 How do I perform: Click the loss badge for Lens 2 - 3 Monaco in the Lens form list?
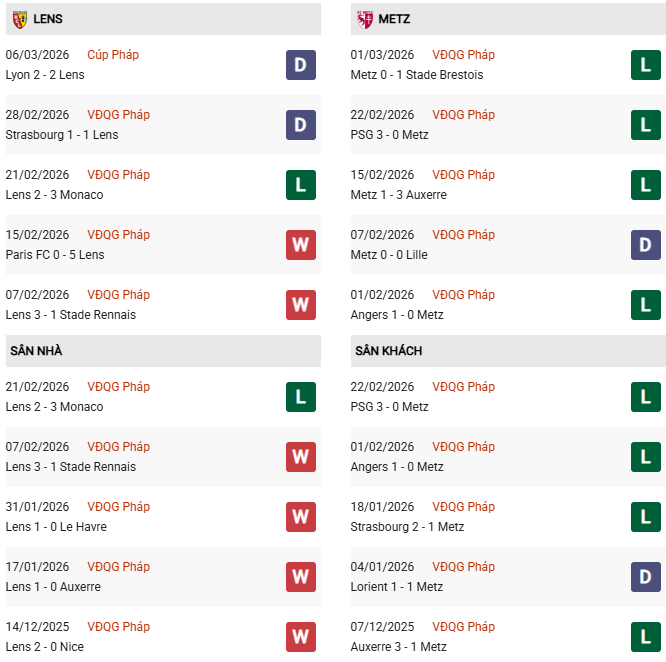(x=301, y=185)
